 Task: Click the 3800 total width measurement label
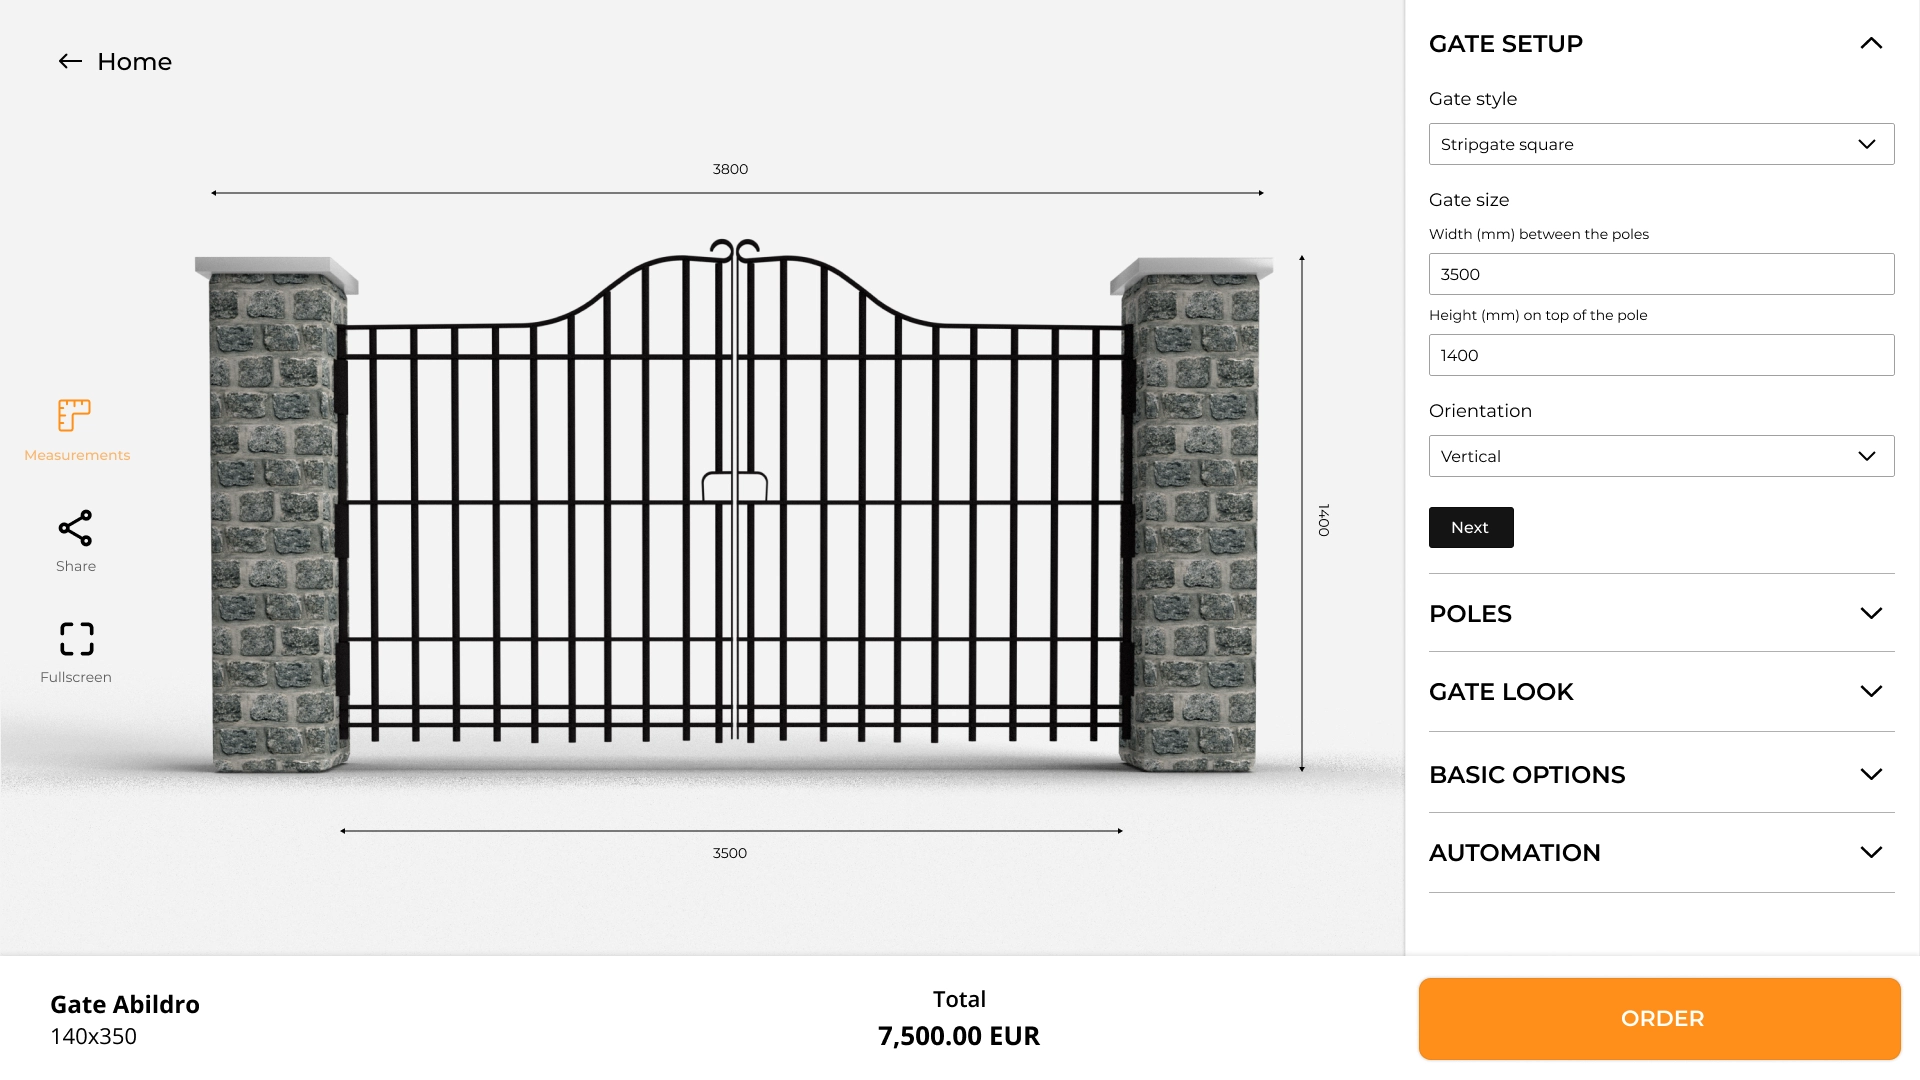pyautogui.click(x=730, y=169)
